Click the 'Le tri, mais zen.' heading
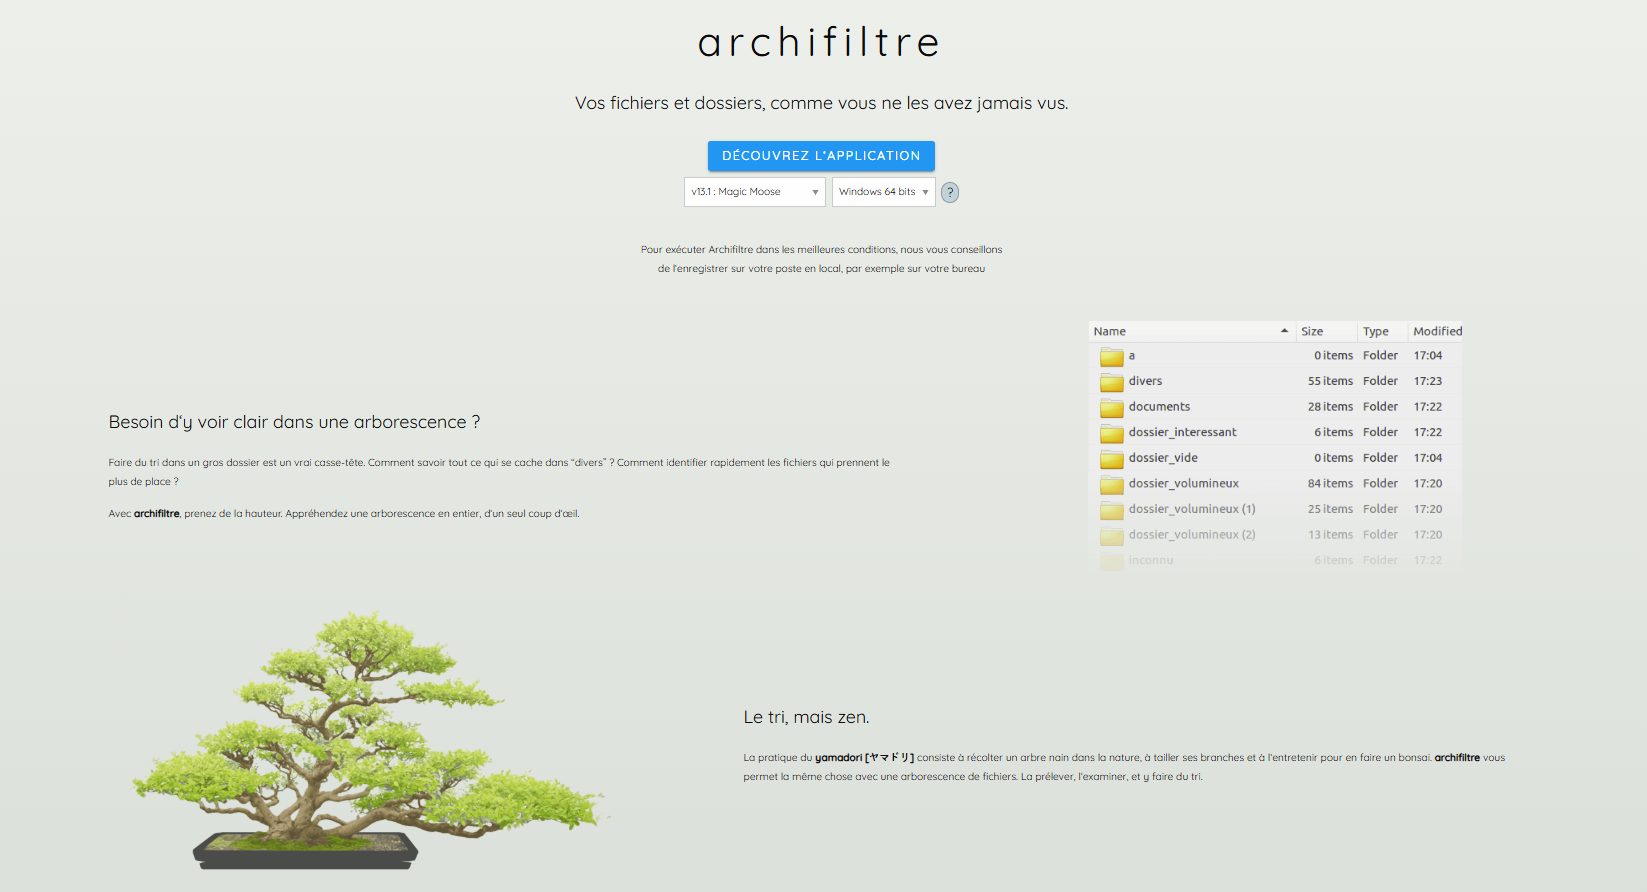 tap(806, 717)
